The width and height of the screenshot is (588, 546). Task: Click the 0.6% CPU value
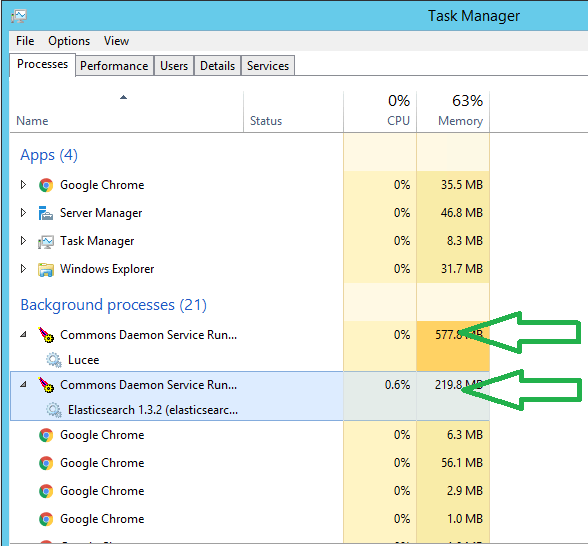[x=397, y=385]
